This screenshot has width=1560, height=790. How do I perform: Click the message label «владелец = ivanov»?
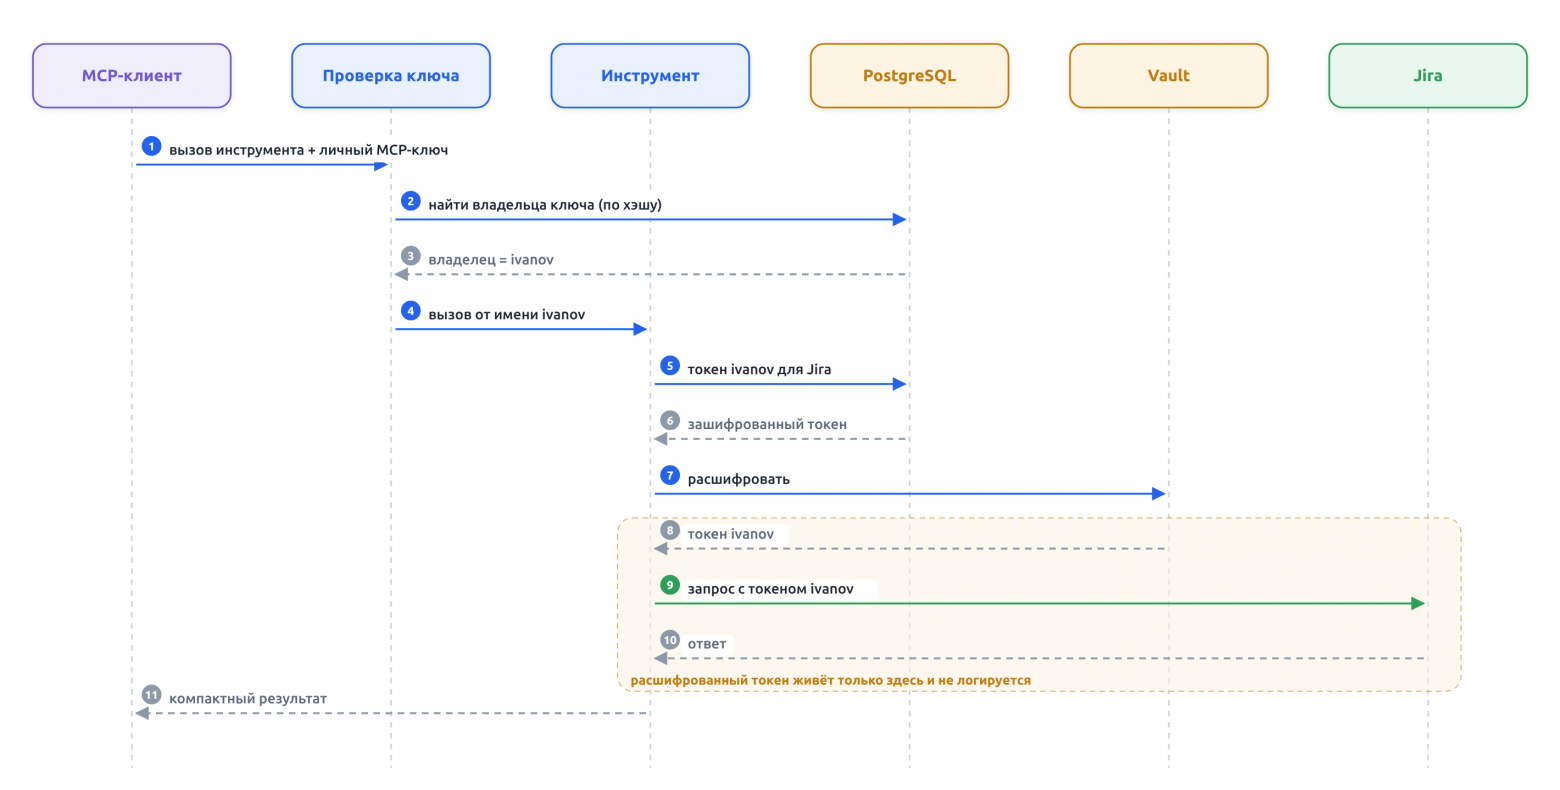point(491,260)
